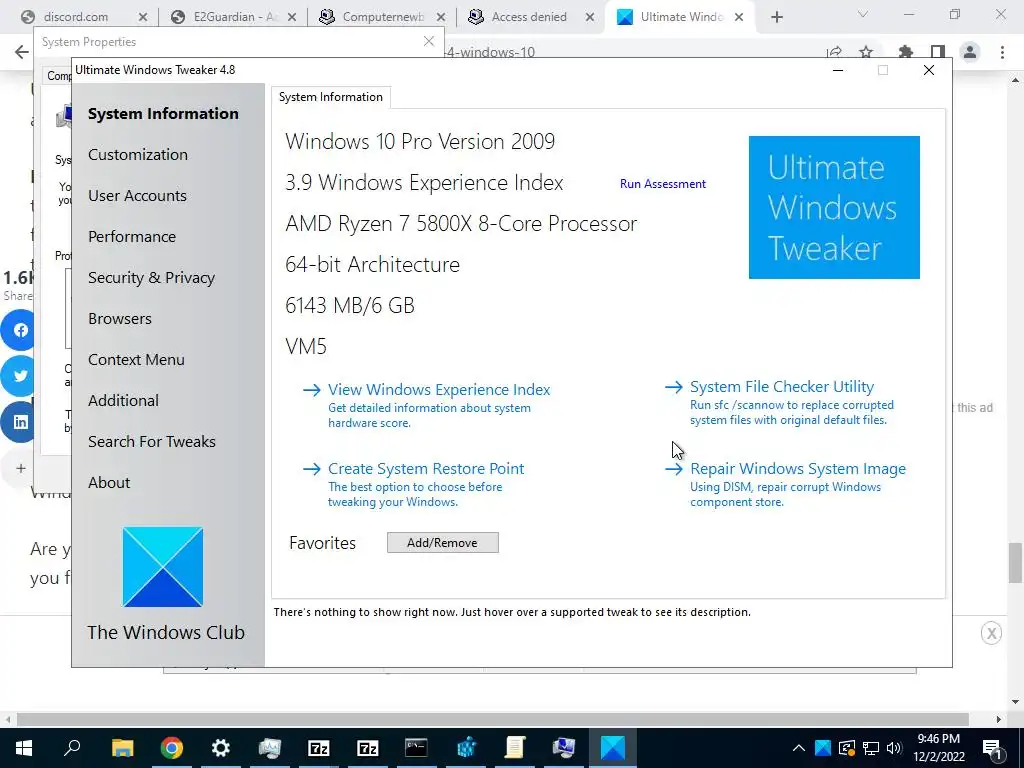
Task: Open a new Chrome tab with the plus button
Action: [x=776, y=17]
